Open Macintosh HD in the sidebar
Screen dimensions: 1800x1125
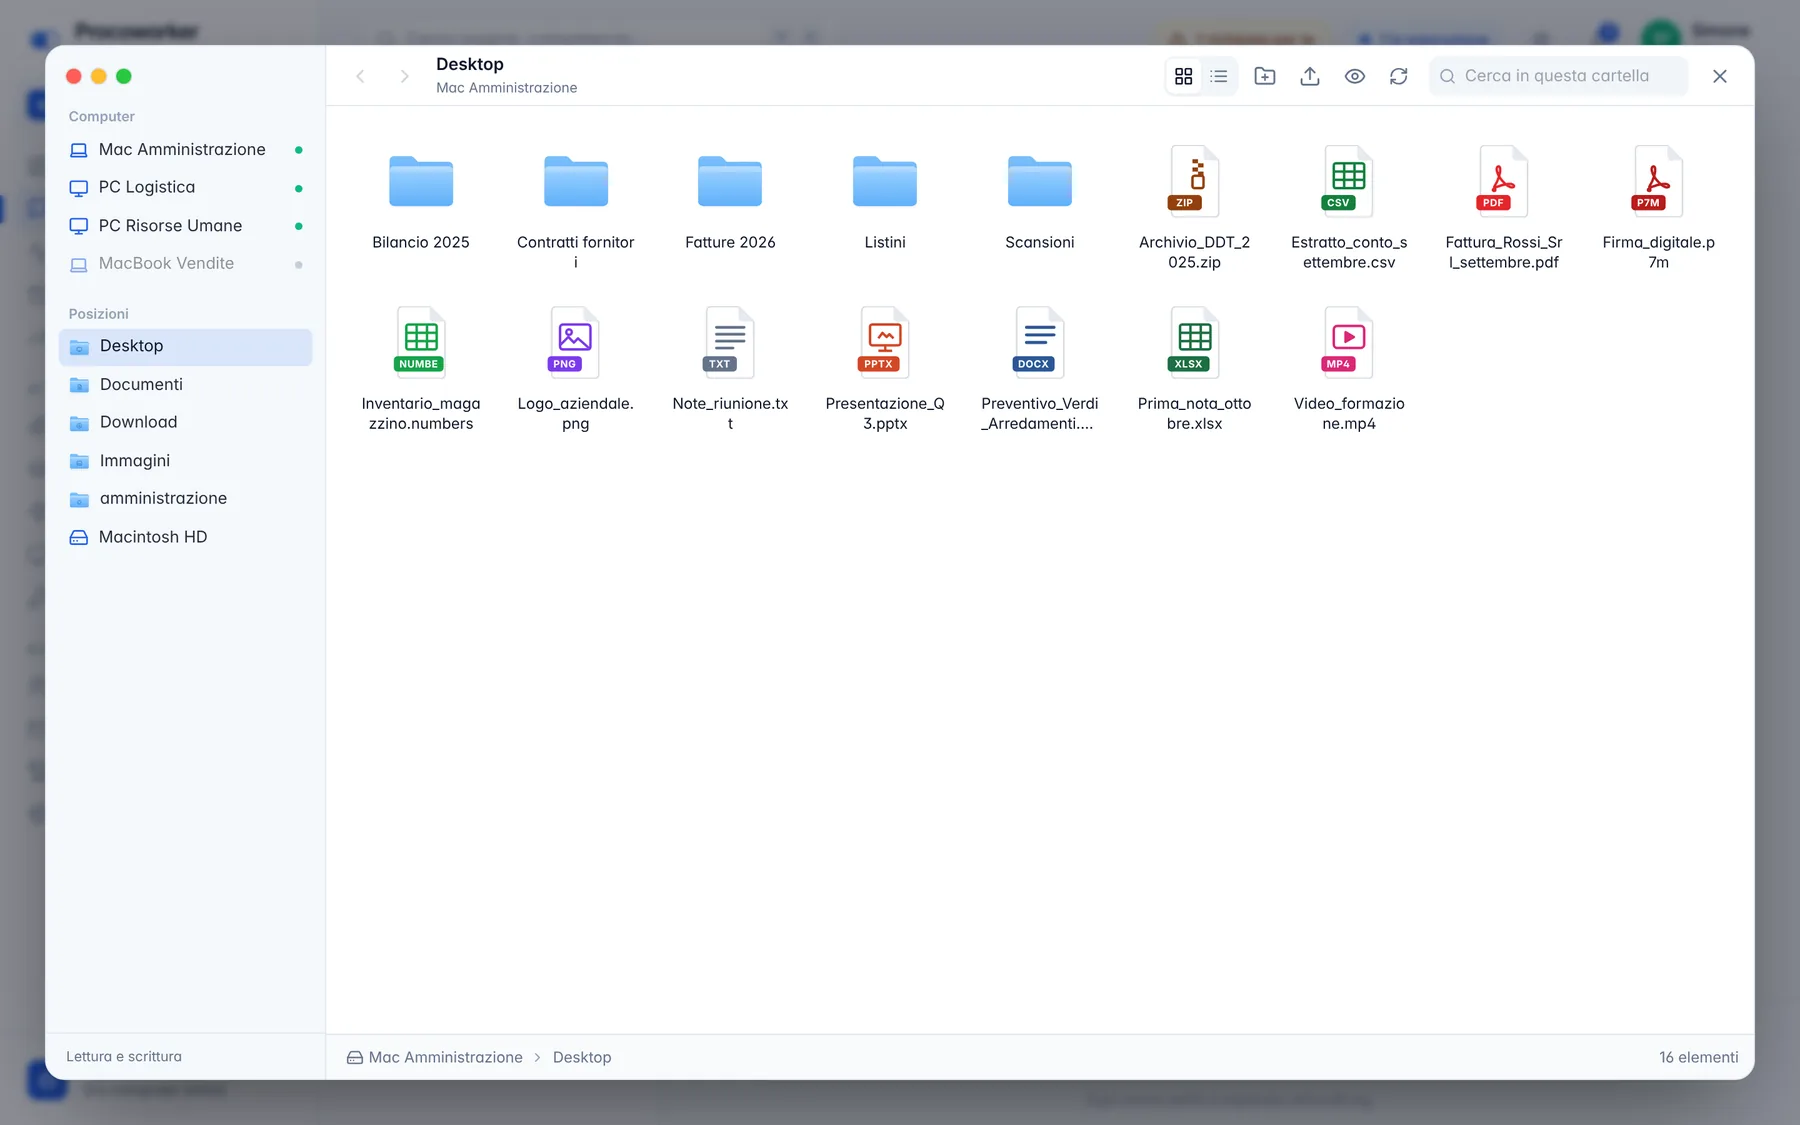coord(186,537)
